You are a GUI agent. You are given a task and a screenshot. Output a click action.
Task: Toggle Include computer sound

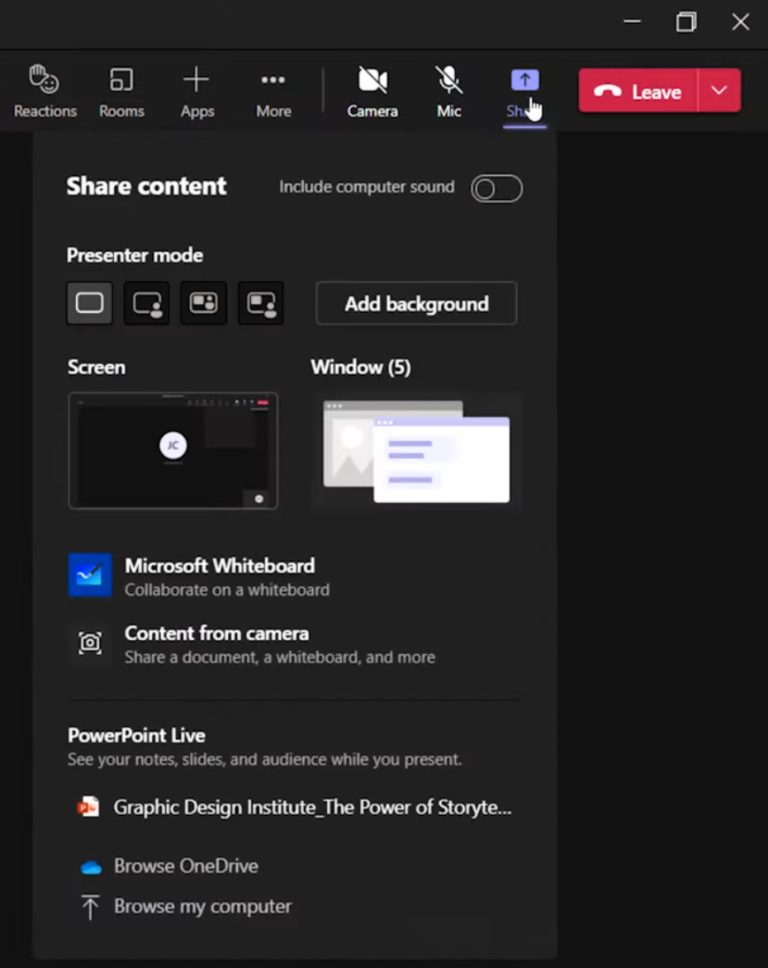(496, 187)
